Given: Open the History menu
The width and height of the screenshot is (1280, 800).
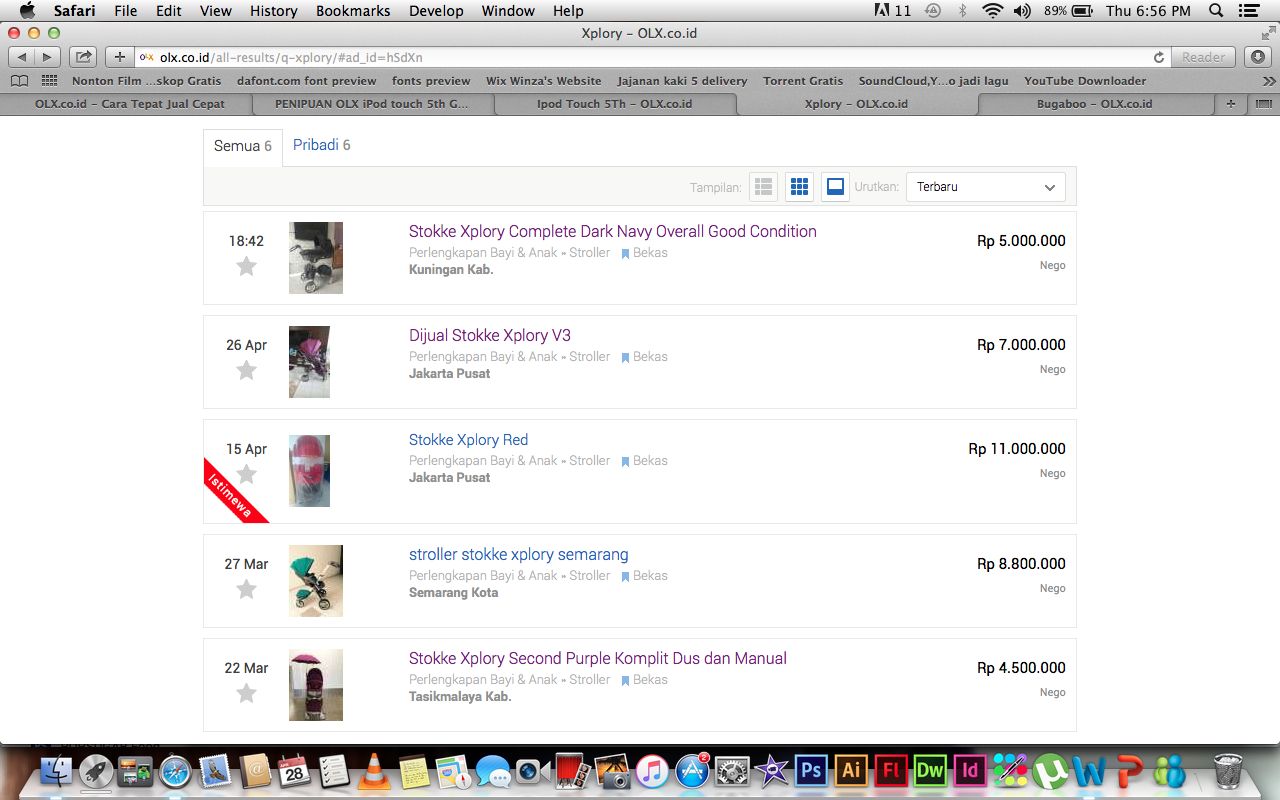Looking at the screenshot, I should pyautogui.click(x=274, y=11).
